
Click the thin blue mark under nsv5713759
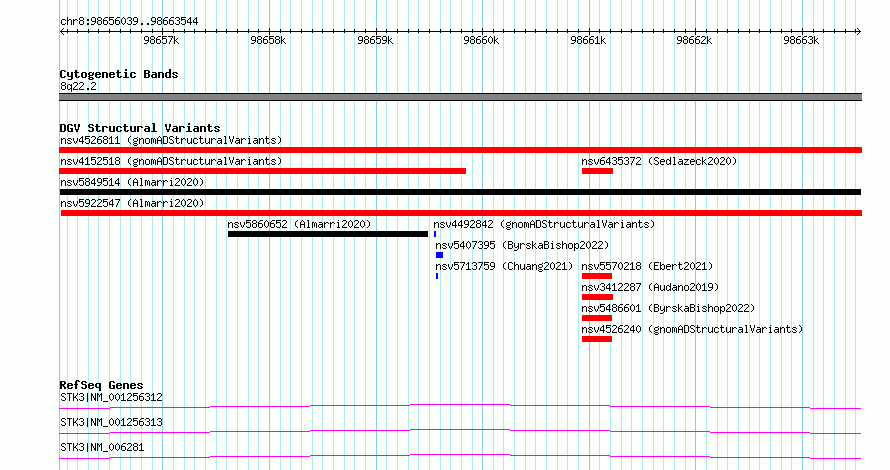click(437, 276)
